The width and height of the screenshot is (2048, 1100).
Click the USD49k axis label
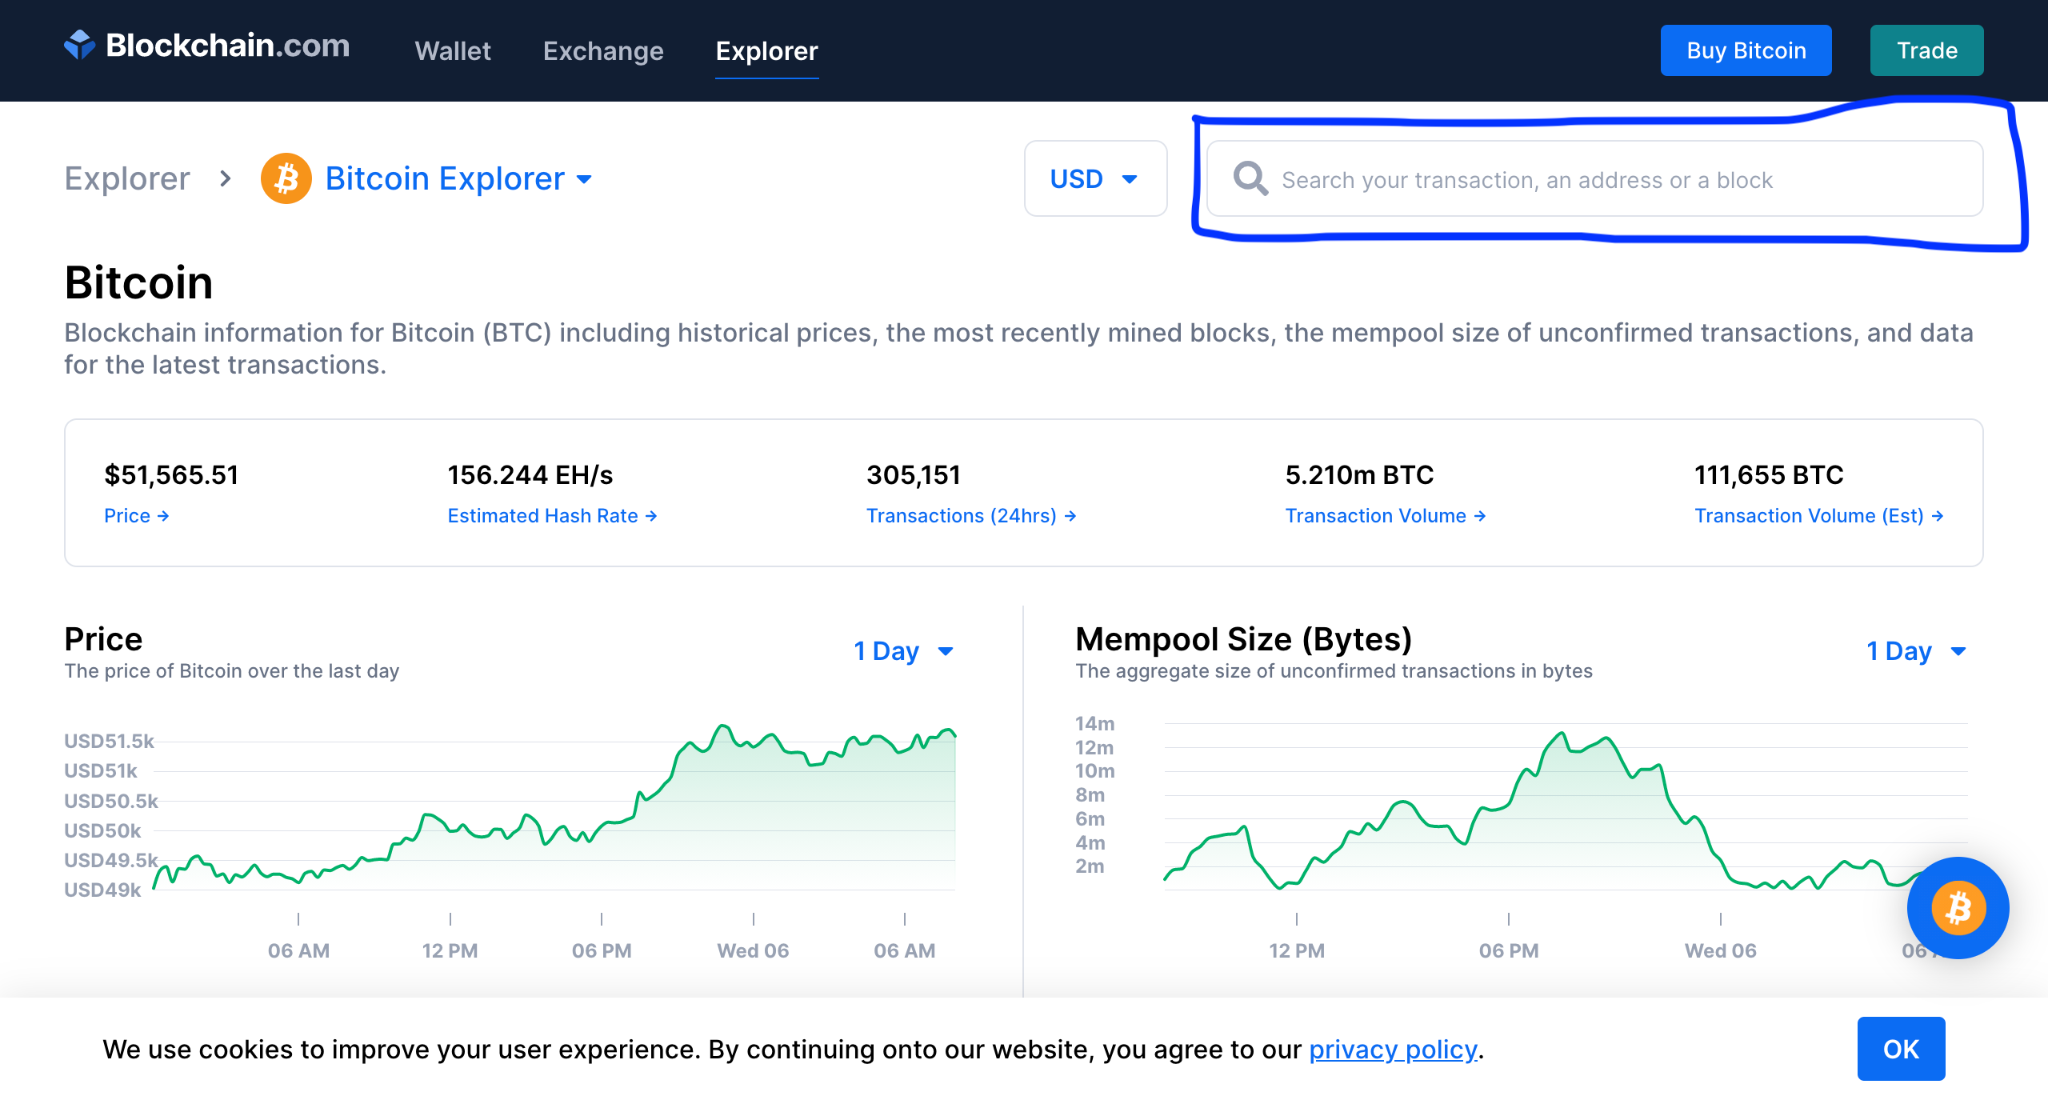coord(102,890)
